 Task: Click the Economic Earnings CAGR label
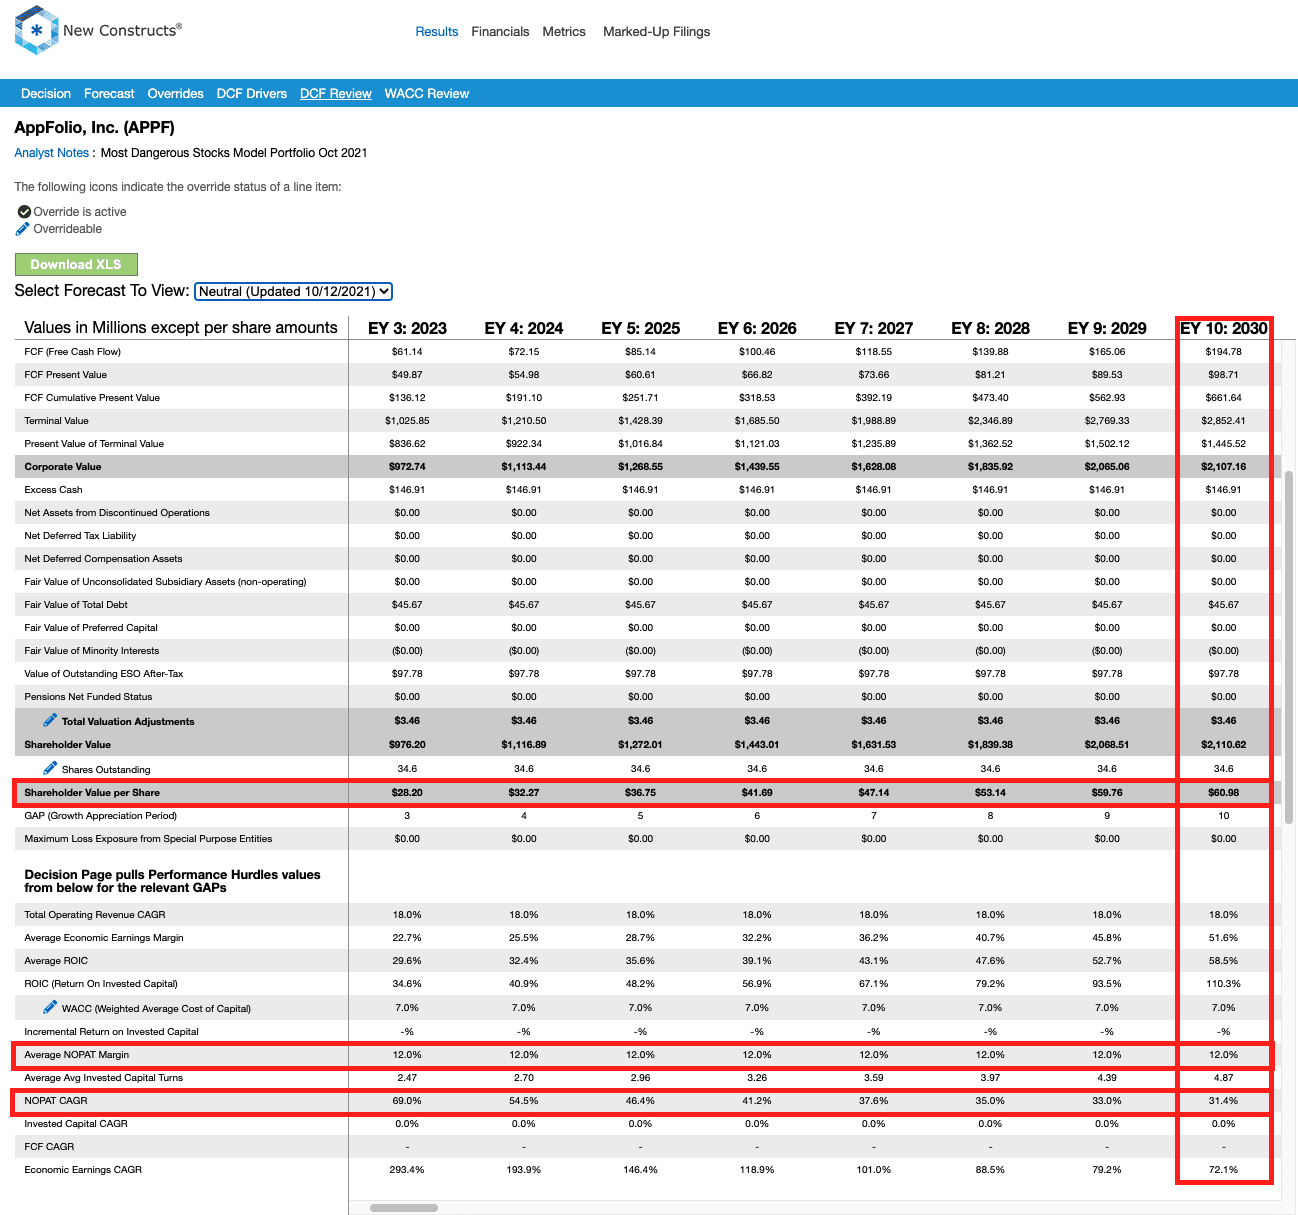pyautogui.click(x=83, y=1170)
